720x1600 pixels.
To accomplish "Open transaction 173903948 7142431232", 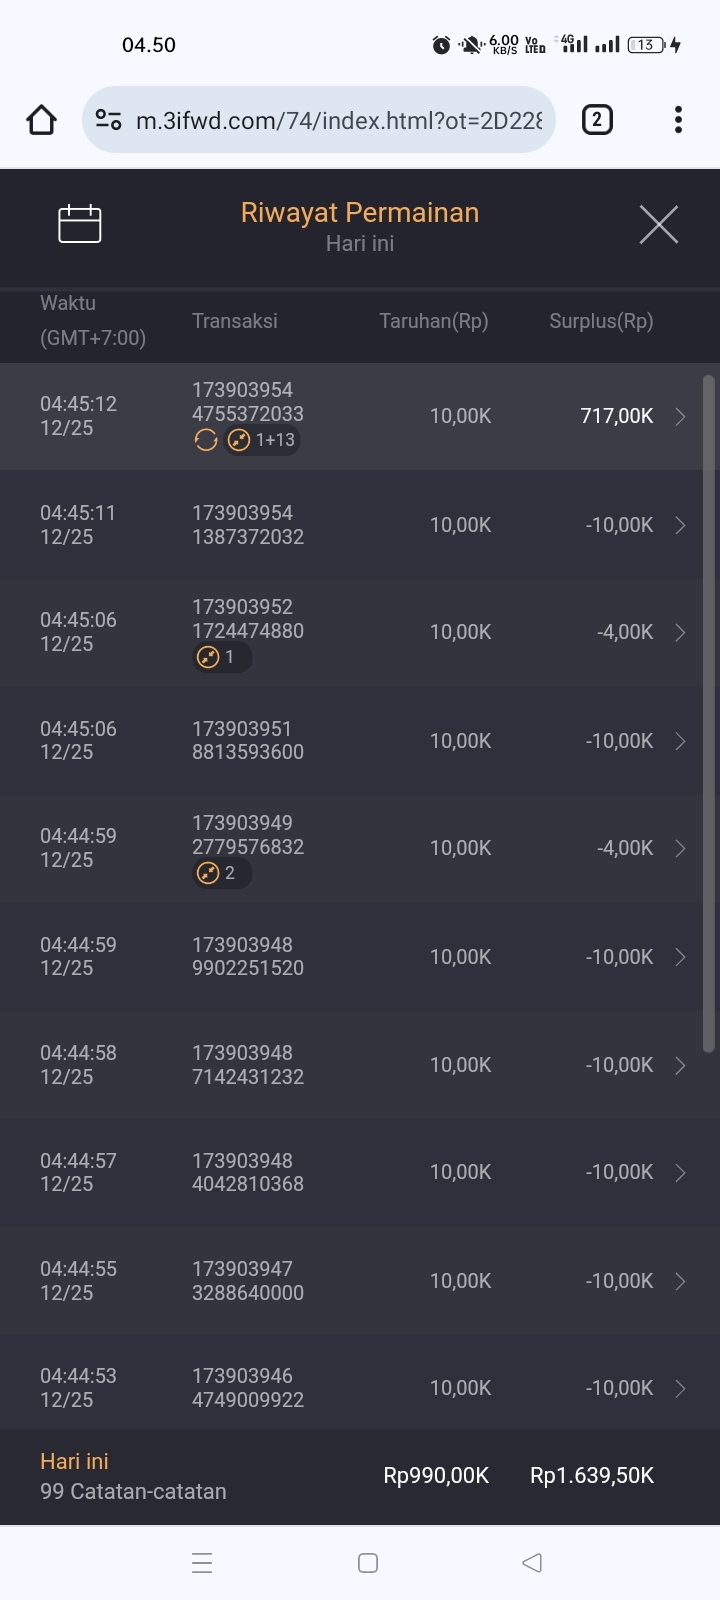I will 248,1065.
